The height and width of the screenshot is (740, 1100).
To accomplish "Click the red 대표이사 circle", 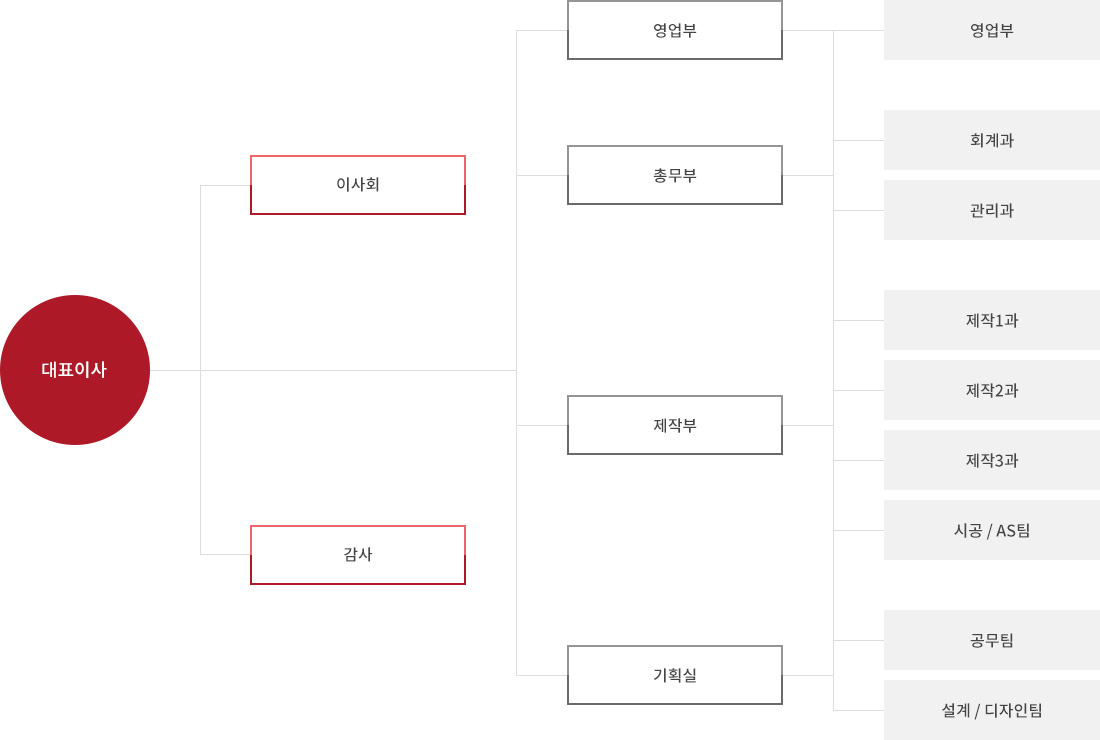I will click(75, 370).
